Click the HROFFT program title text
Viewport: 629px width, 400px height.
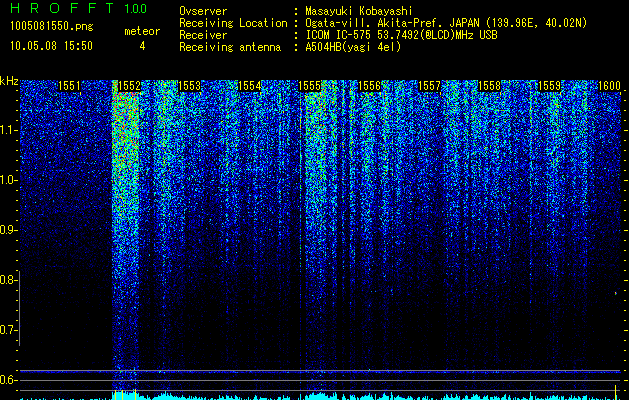[62, 8]
